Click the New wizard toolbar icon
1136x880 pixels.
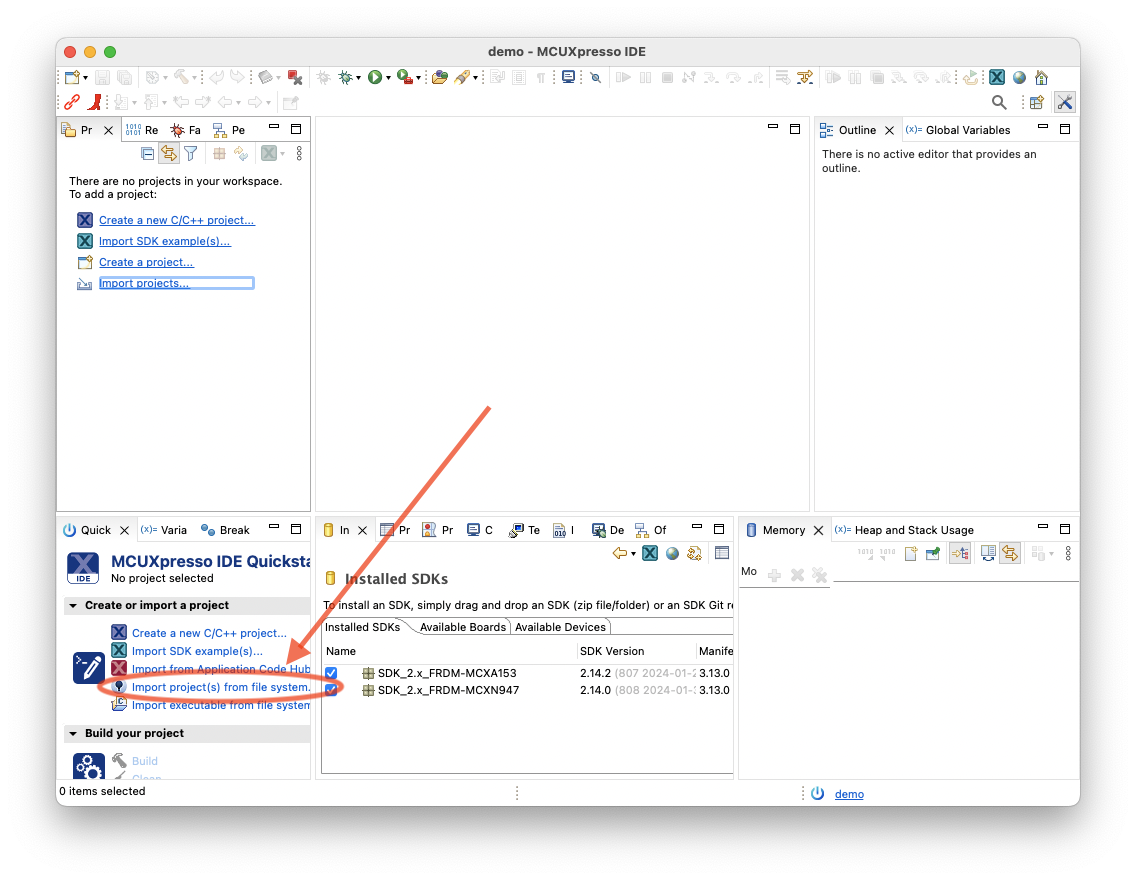(72, 77)
